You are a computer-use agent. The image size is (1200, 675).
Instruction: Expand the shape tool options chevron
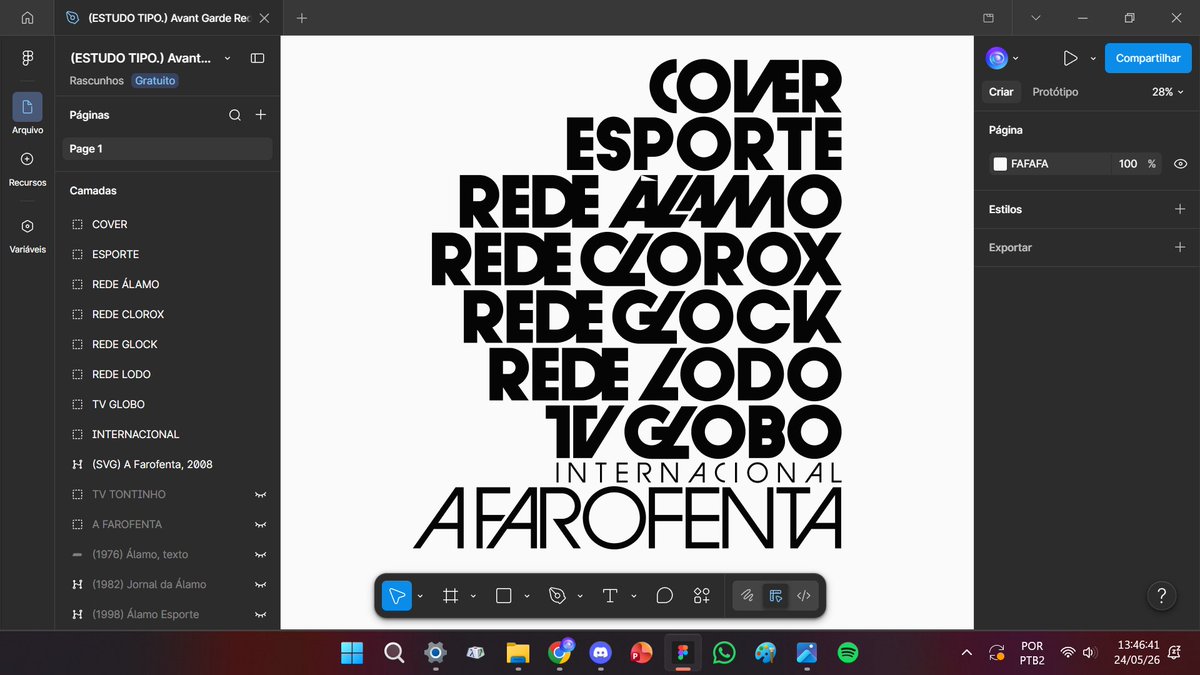526,596
